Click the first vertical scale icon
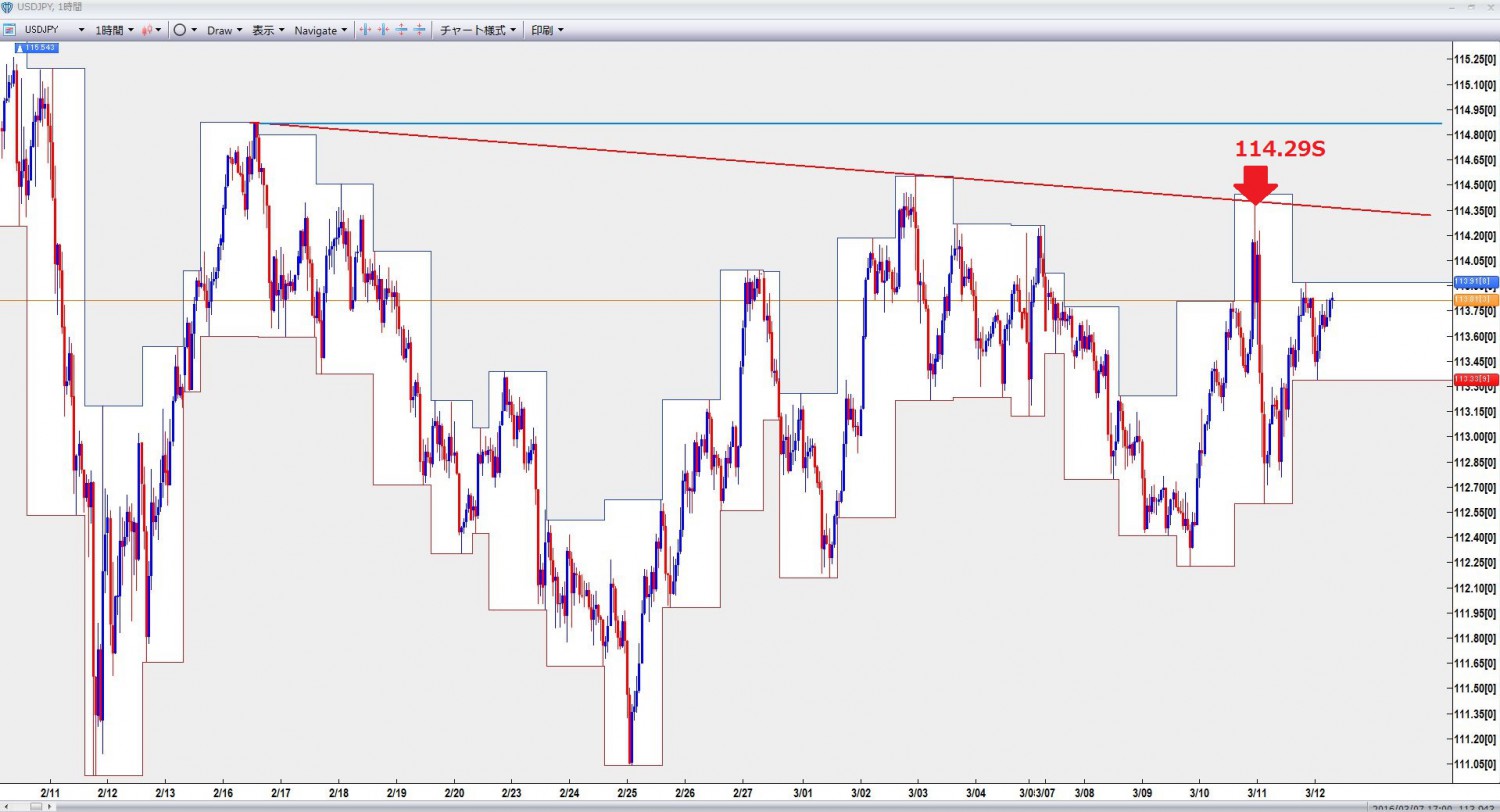Screen dimensions: 1500x812 pos(402,30)
